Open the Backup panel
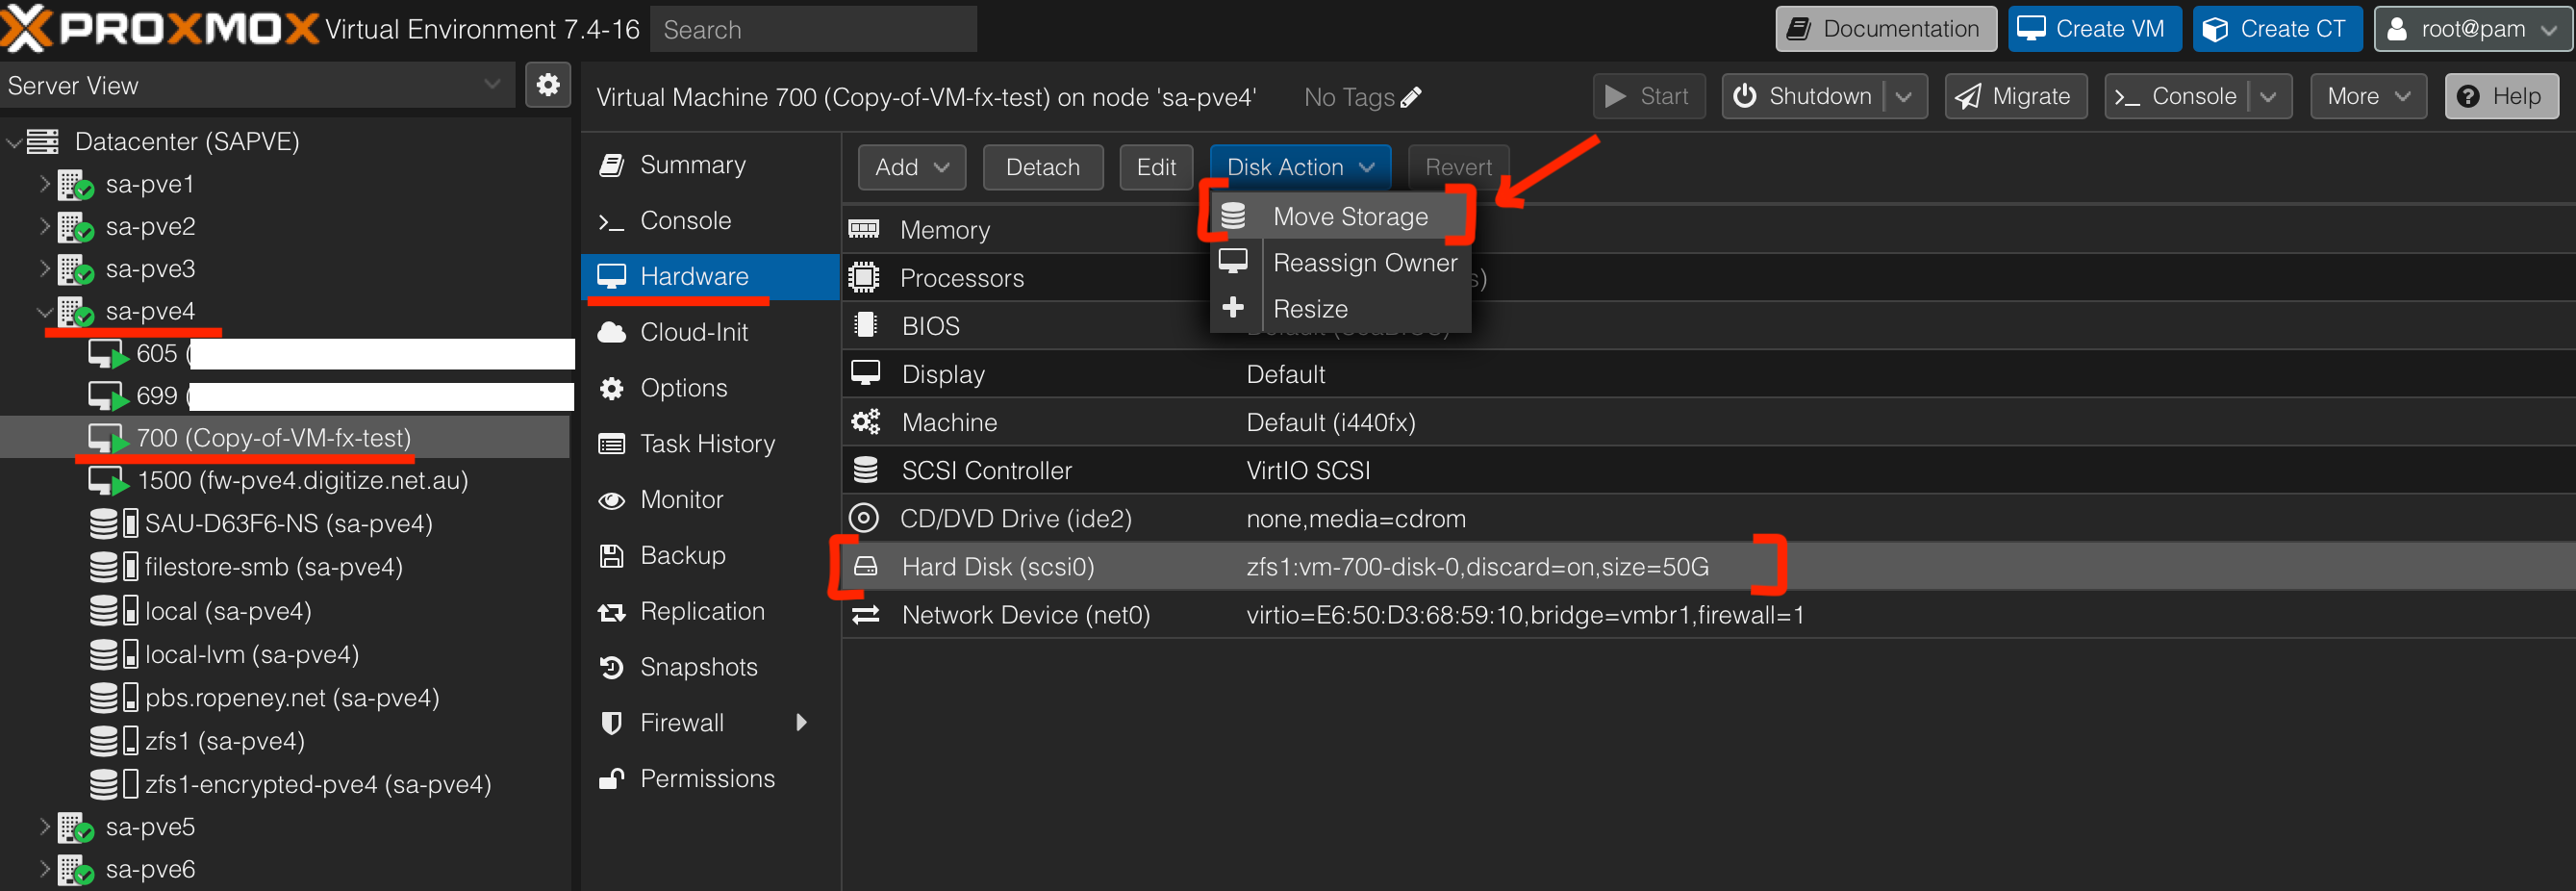 click(682, 555)
